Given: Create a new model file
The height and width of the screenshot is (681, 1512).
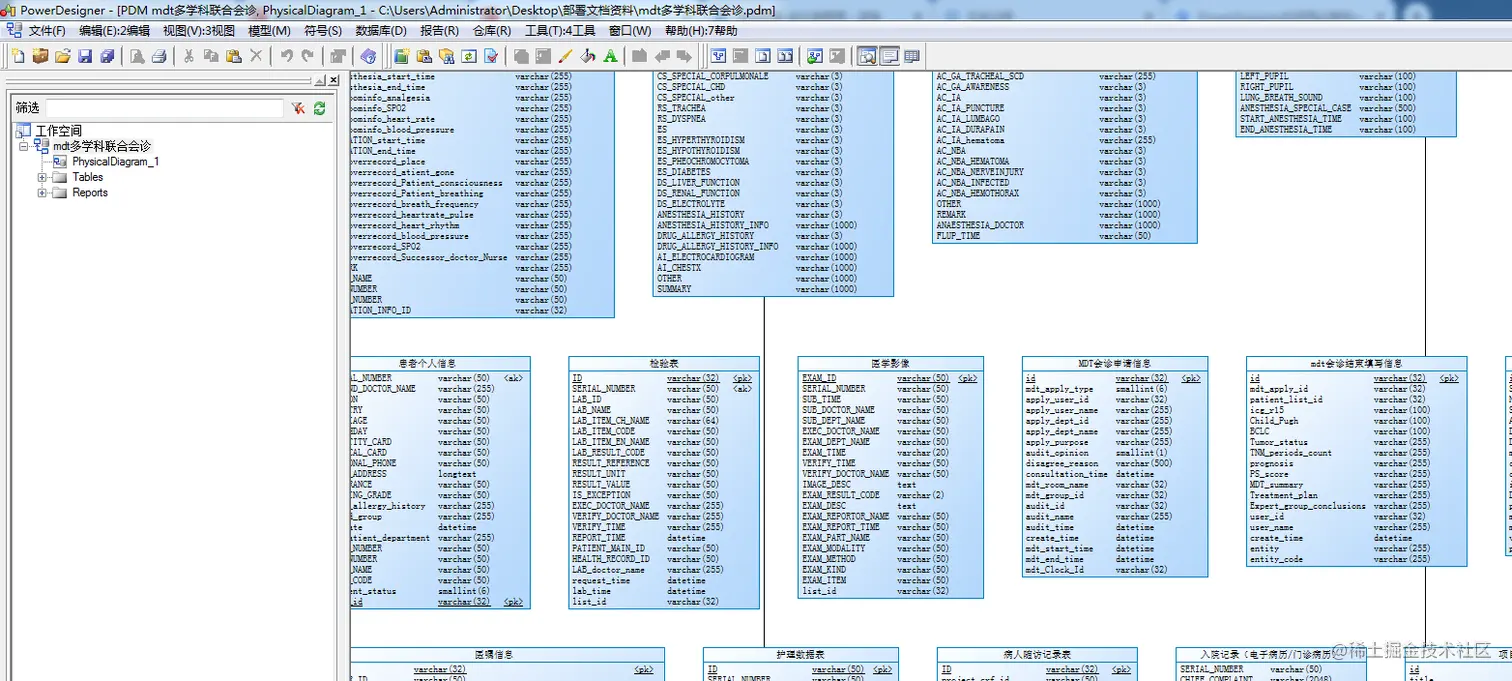Looking at the screenshot, I should (x=19, y=57).
